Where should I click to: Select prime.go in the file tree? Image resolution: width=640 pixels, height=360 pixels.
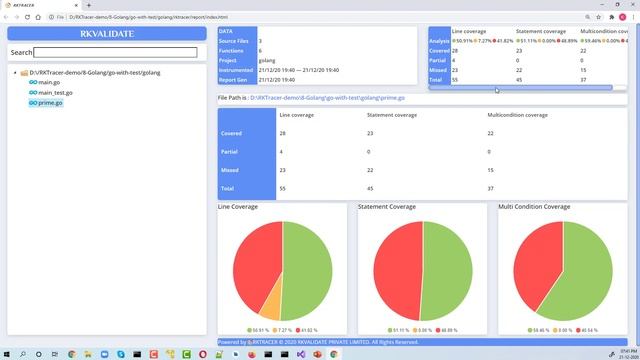(x=50, y=103)
